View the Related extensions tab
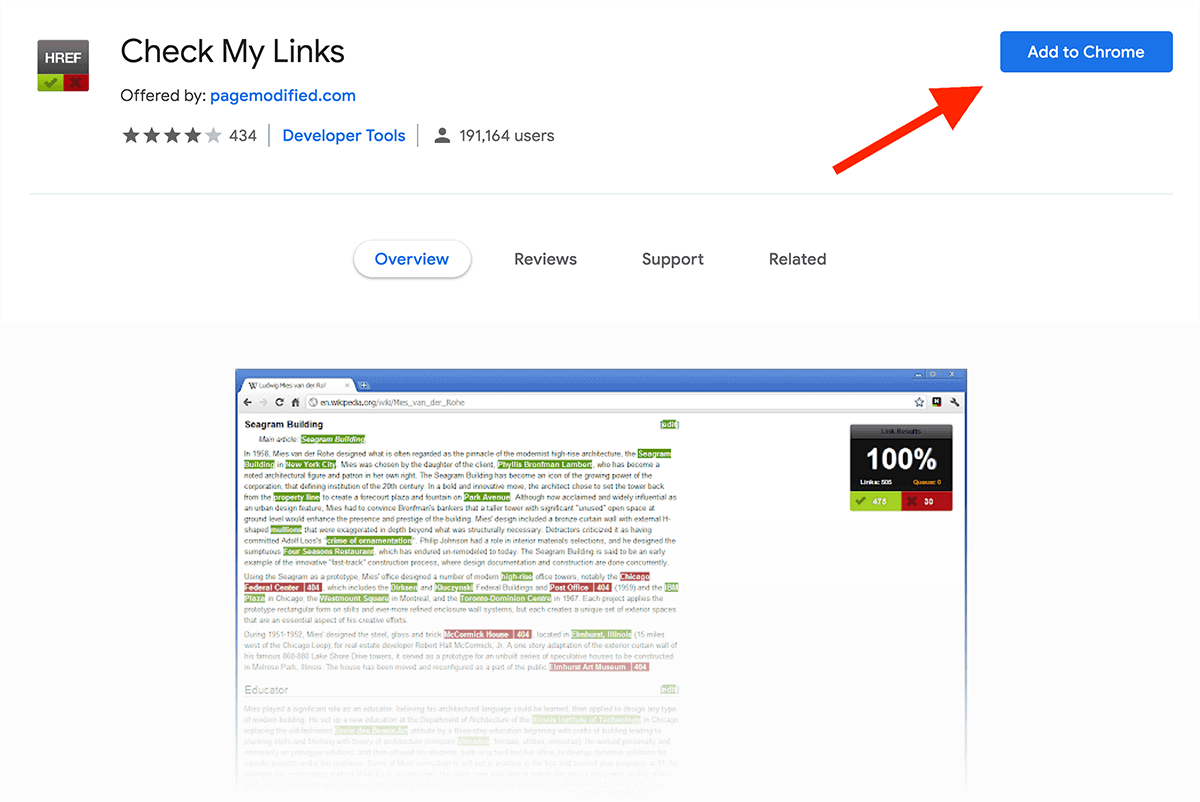The height and width of the screenshot is (802, 1200). (797, 259)
